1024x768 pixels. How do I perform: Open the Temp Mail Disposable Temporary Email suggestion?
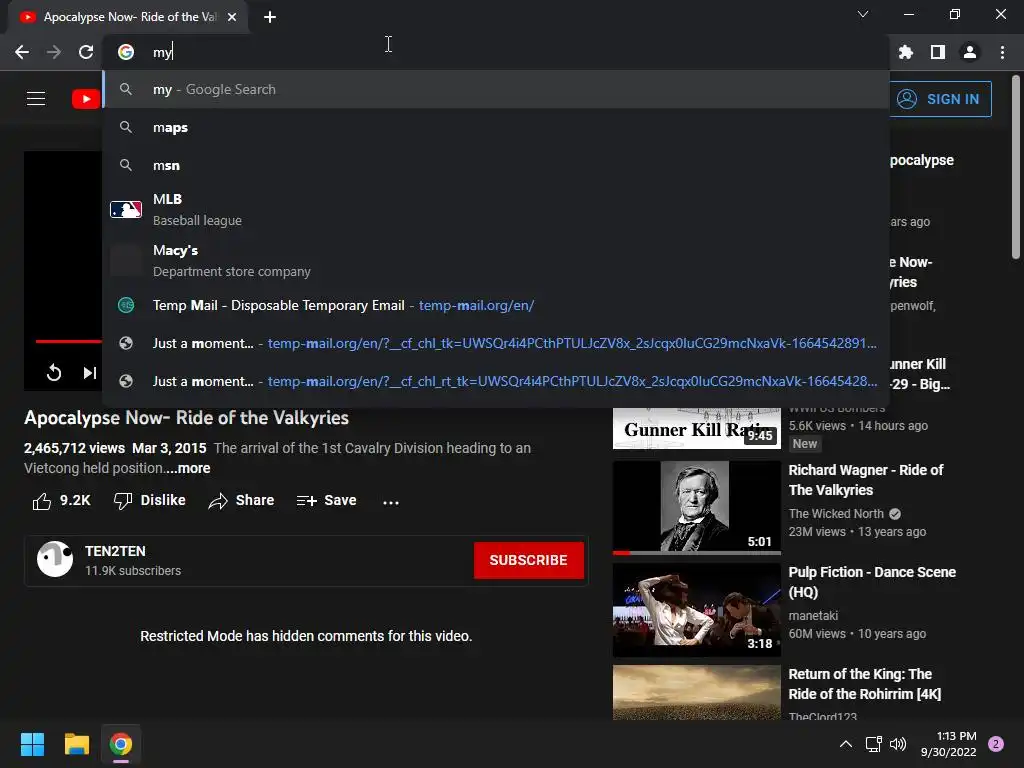[x=496, y=305]
